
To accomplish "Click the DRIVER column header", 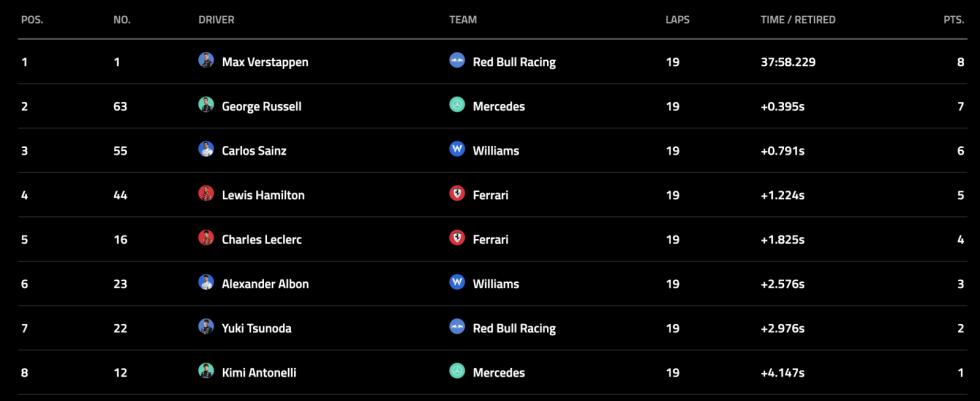I will click(216, 20).
